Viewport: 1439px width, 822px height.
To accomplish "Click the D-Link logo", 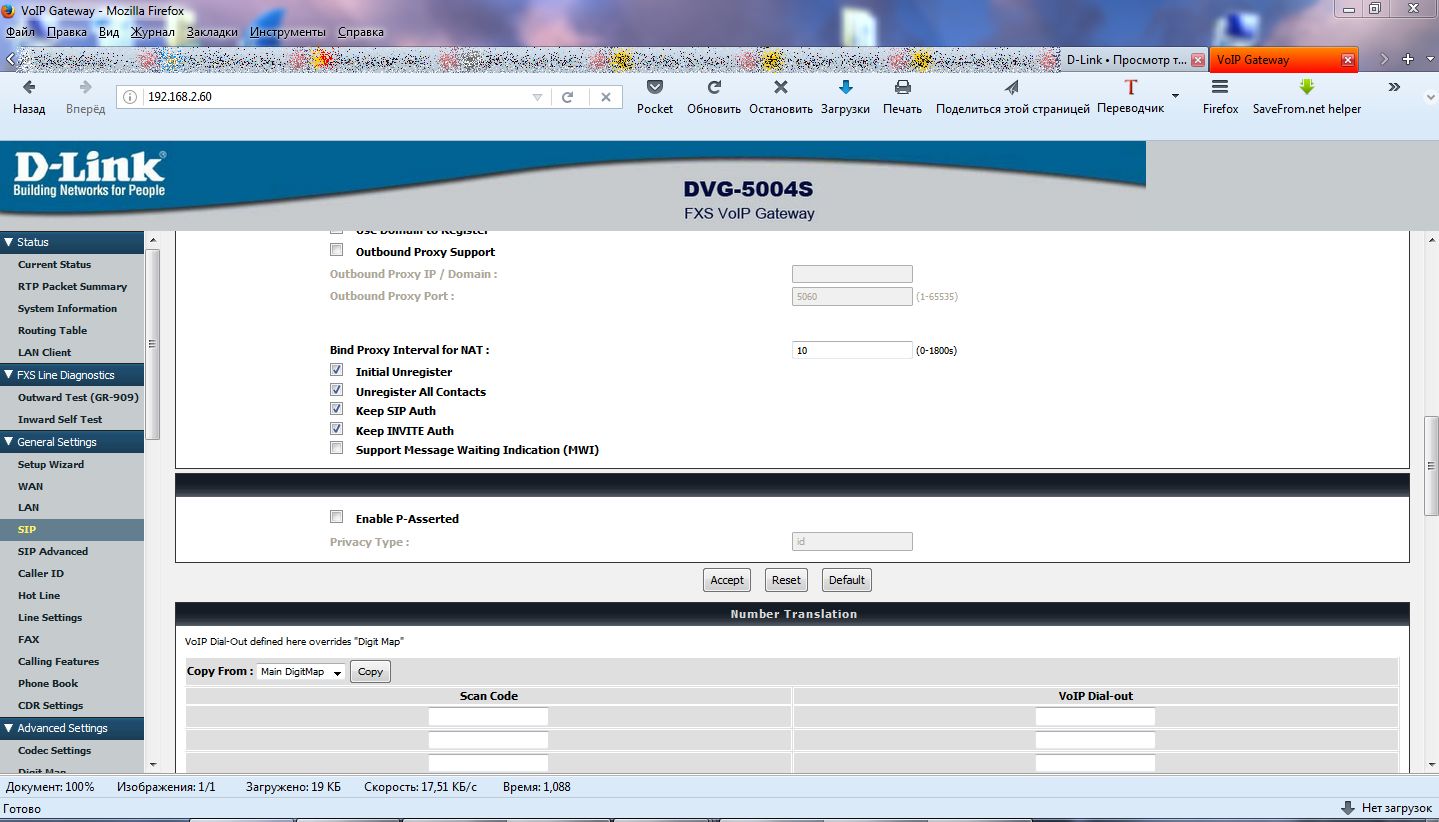I will [89, 175].
